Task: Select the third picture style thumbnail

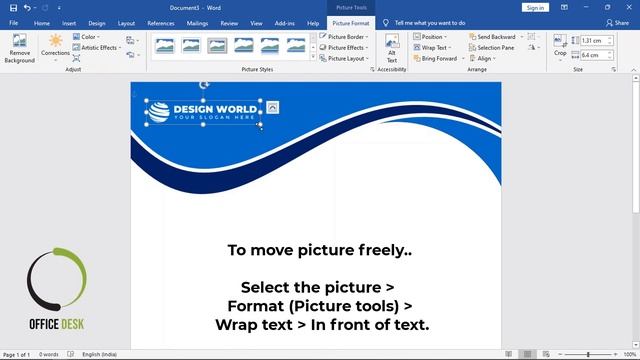Action: (217, 45)
